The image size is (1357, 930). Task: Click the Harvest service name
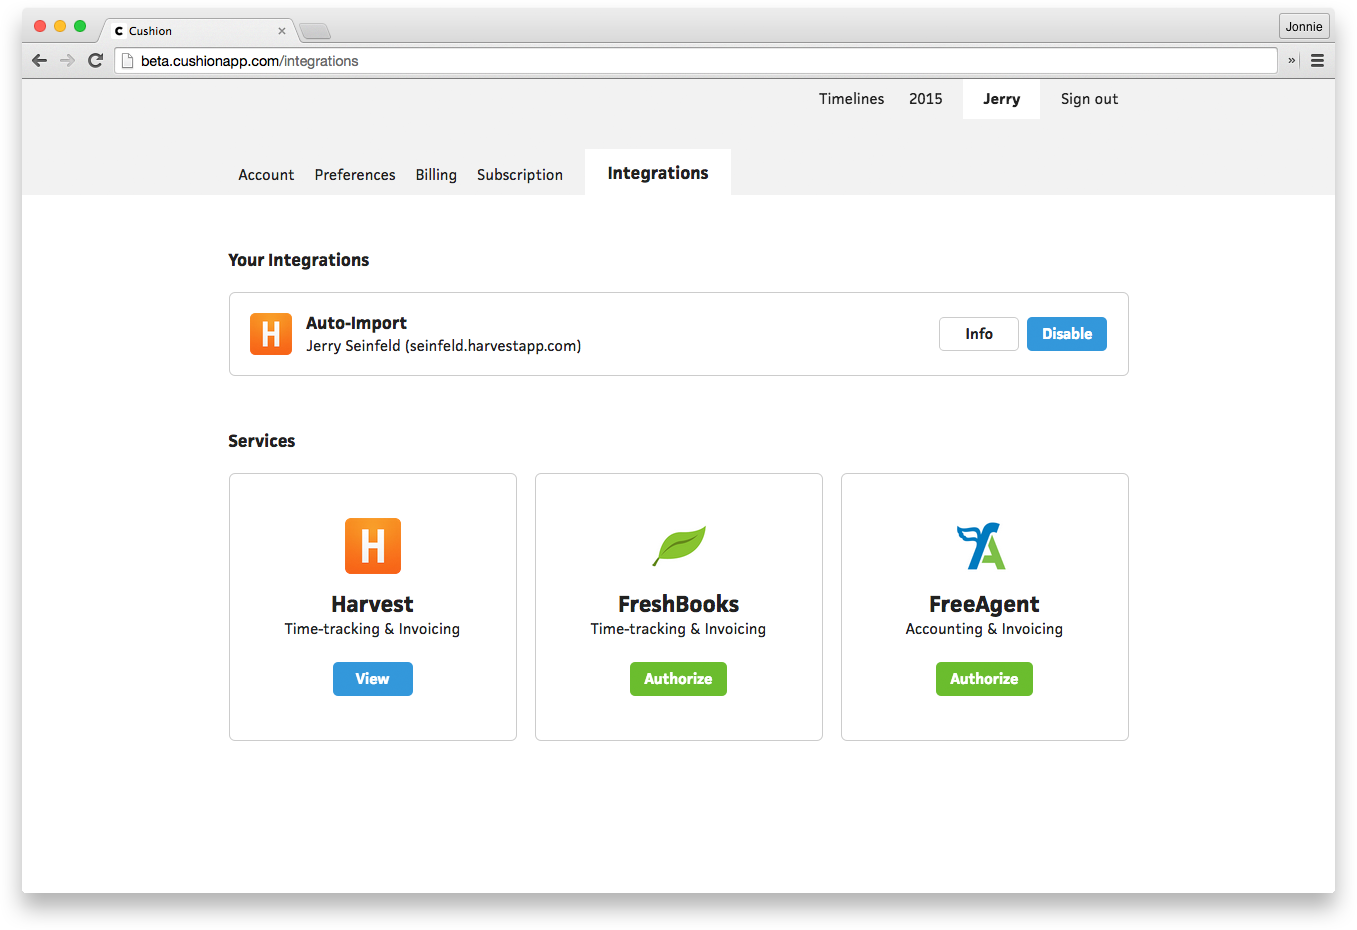[x=372, y=604]
